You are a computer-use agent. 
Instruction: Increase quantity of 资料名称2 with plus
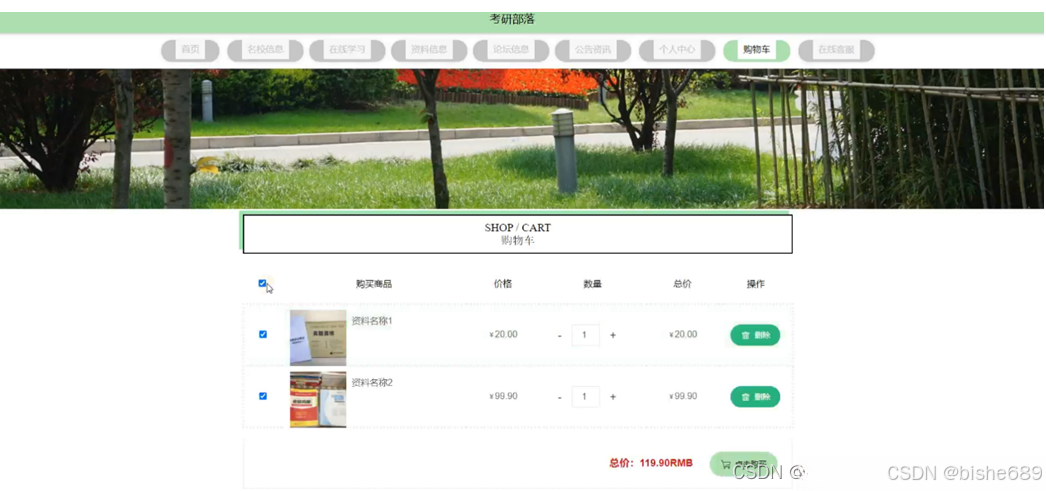tap(613, 396)
